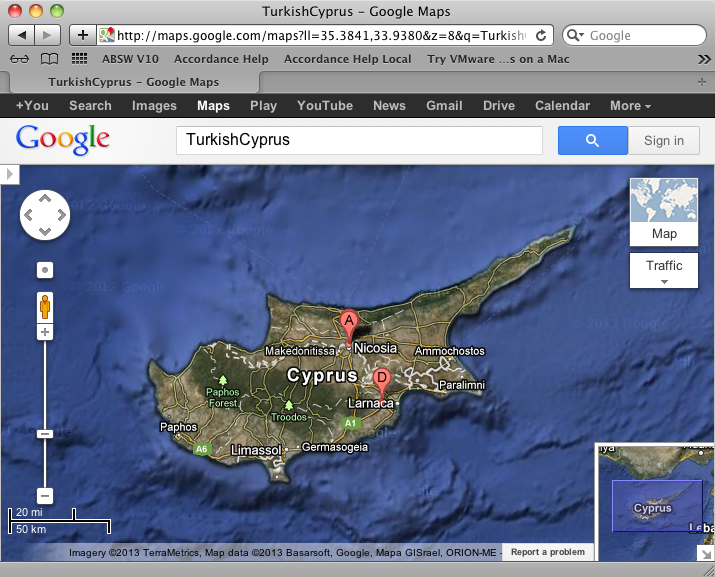Screen dimensions: 715x577
Task: Open the Traffic layer dropdown
Action: pos(663,271)
